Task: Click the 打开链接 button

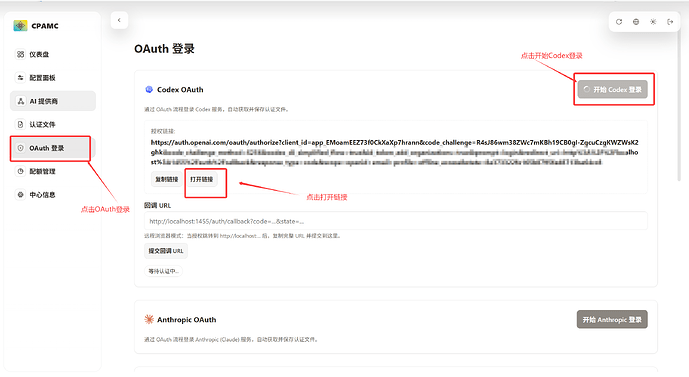Action: click(202, 179)
